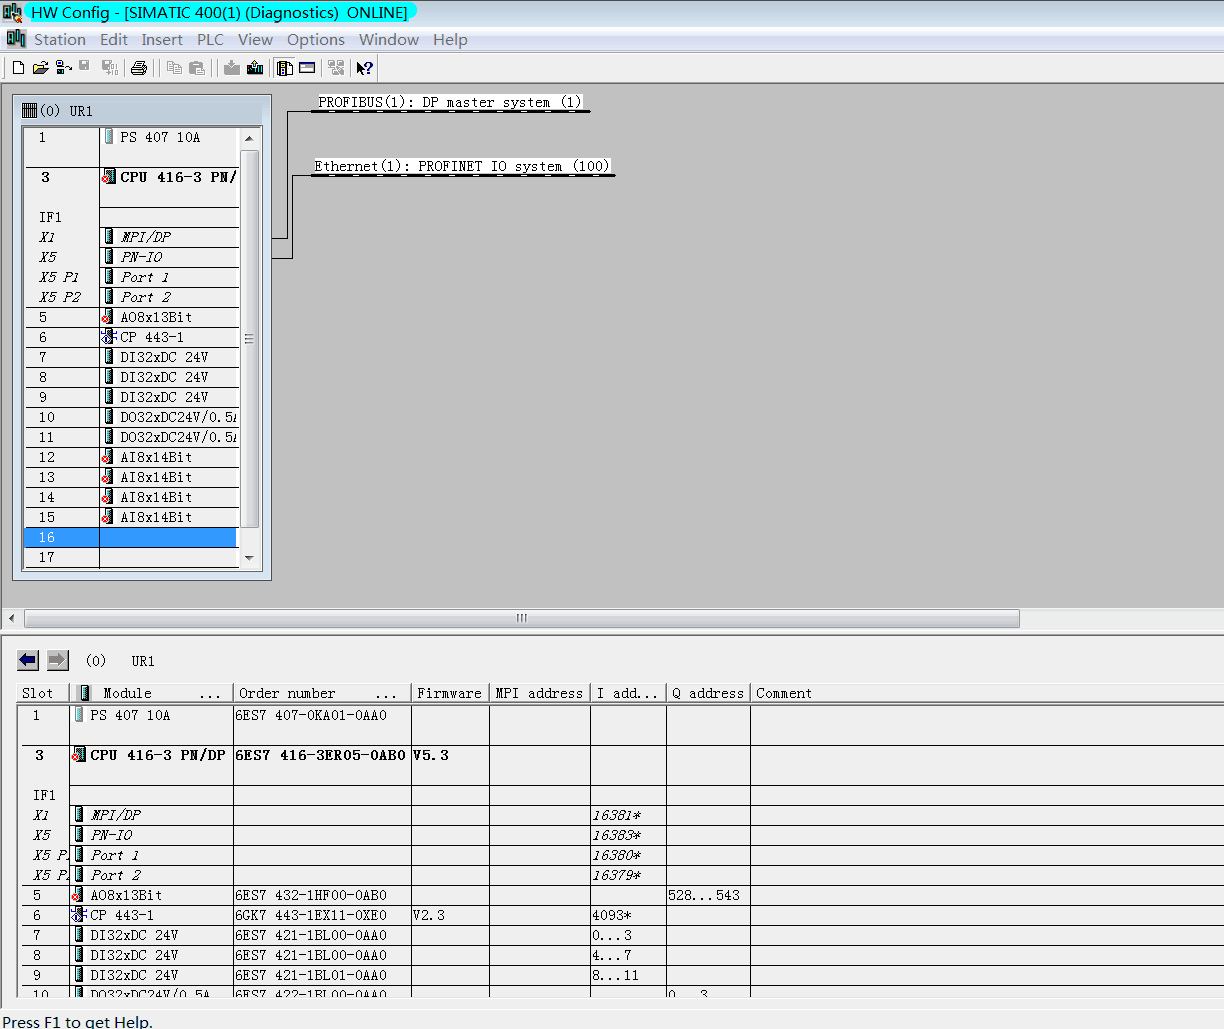Click the Firmware column header

coord(449,693)
